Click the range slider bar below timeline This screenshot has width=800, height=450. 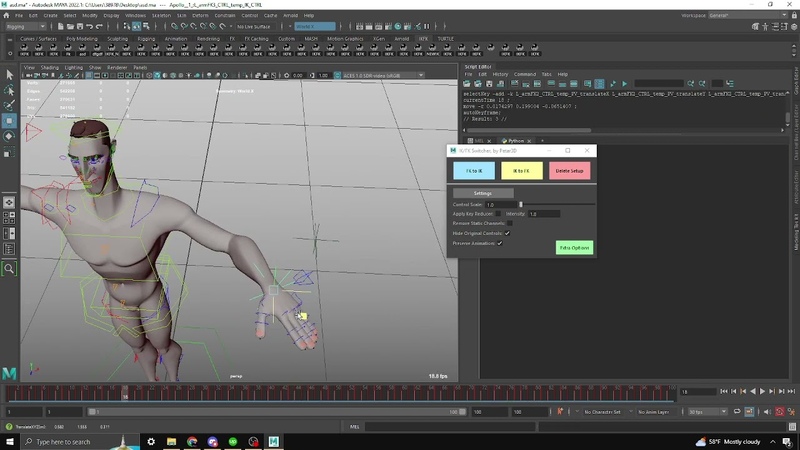click(277, 412)
